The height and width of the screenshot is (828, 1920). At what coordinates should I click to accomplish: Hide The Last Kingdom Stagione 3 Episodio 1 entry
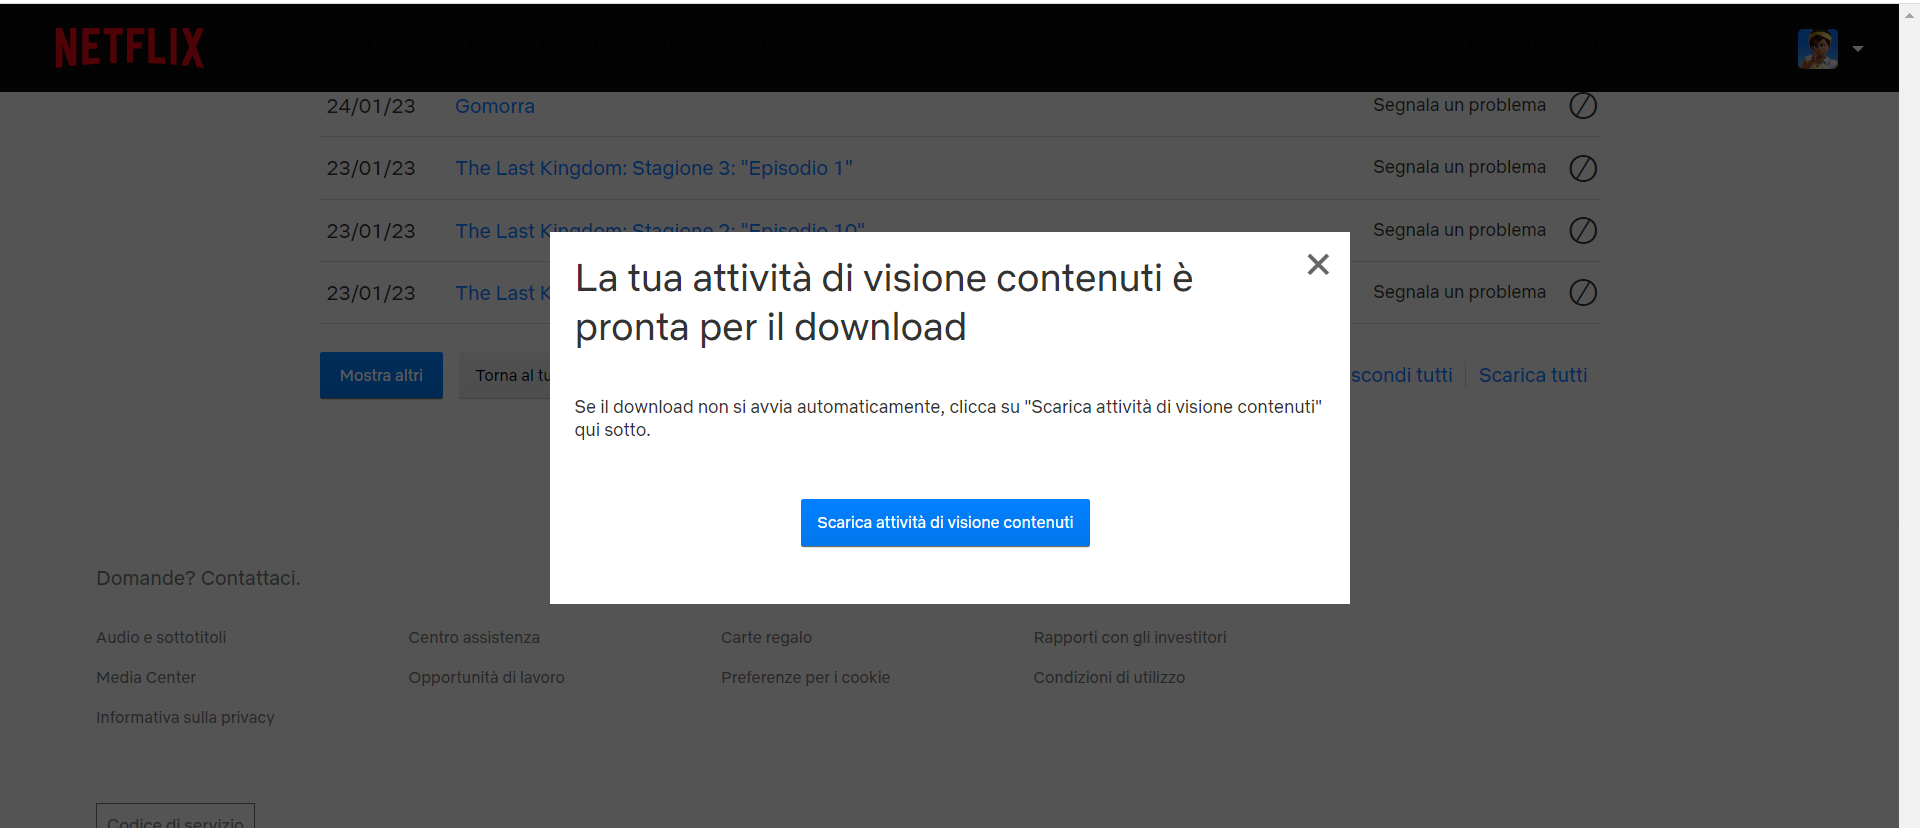1582,168
